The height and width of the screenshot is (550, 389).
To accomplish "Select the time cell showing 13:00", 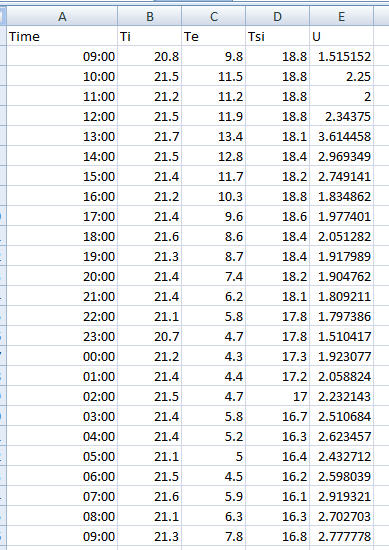I will 62,136.
